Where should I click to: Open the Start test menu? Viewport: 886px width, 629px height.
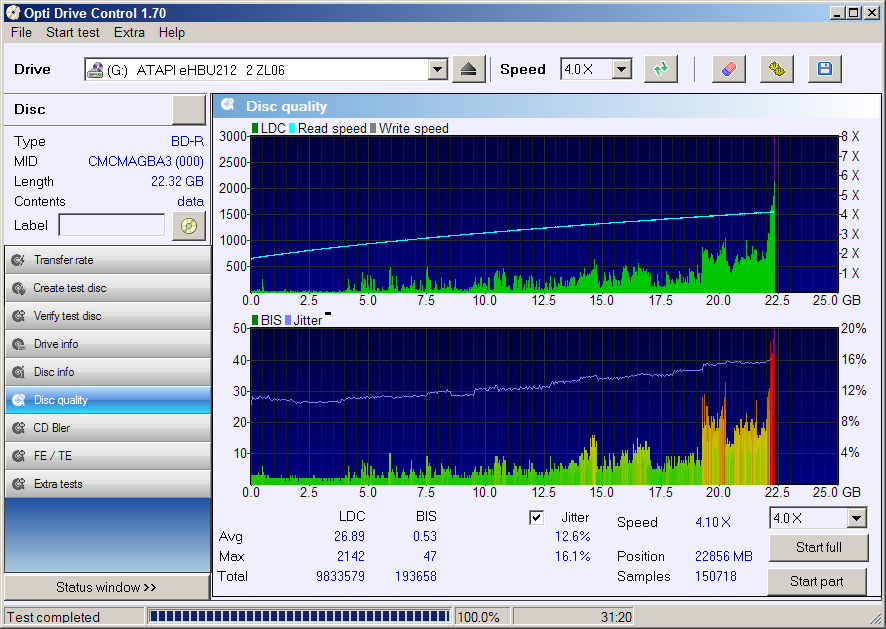[73, 32]
